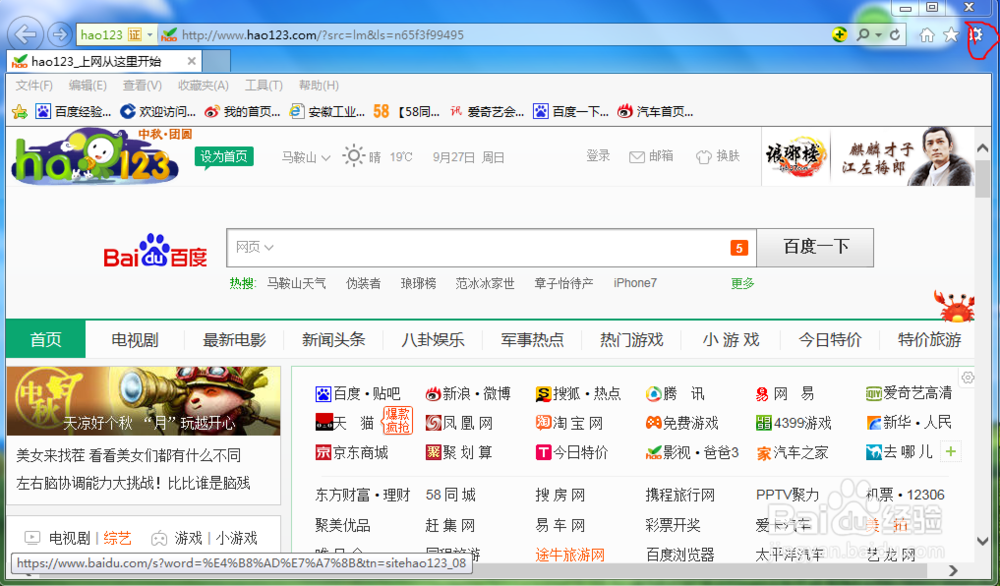Open the 爱奇艺会 bookmark

pos(487,112)
